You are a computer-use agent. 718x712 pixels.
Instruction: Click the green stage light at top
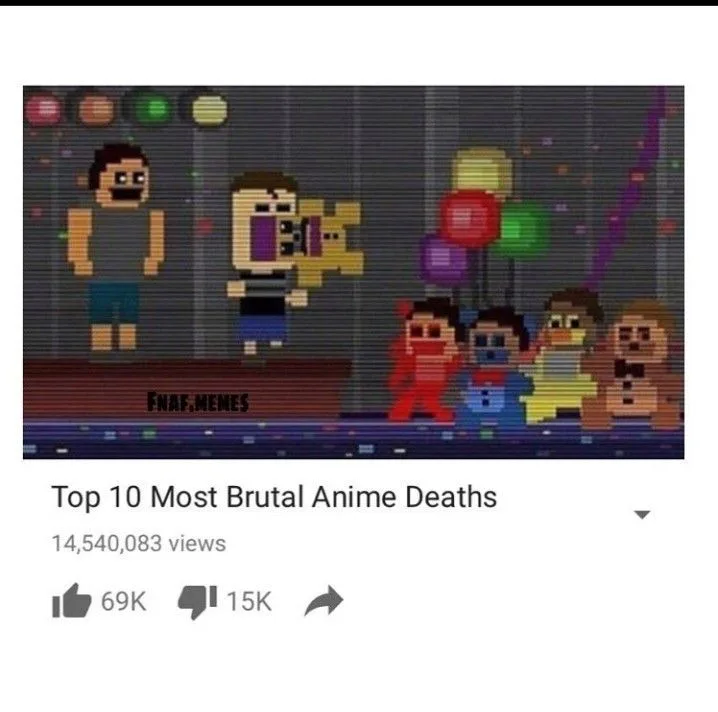pos(155,109)
